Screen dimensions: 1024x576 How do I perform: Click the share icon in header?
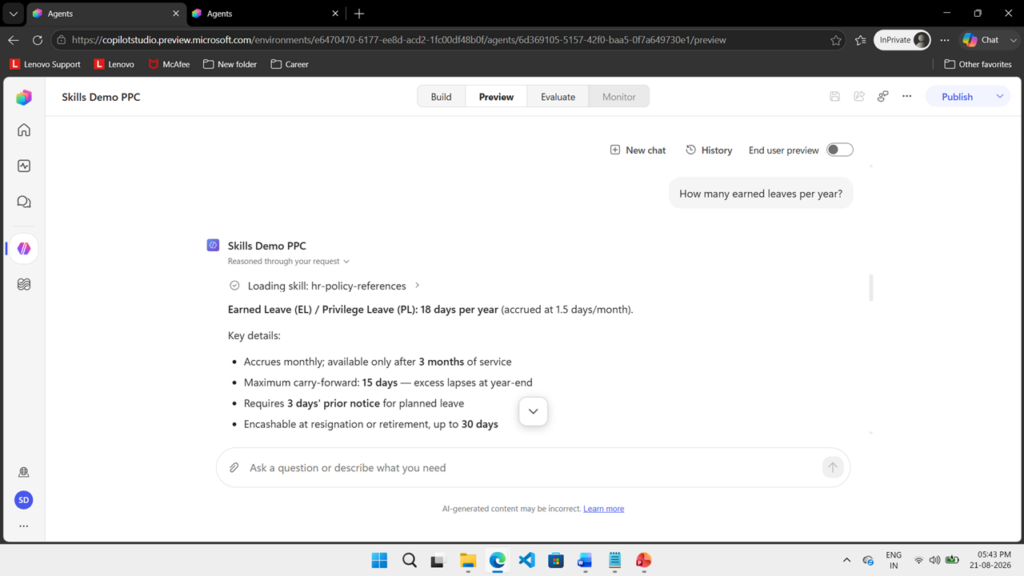859,97
